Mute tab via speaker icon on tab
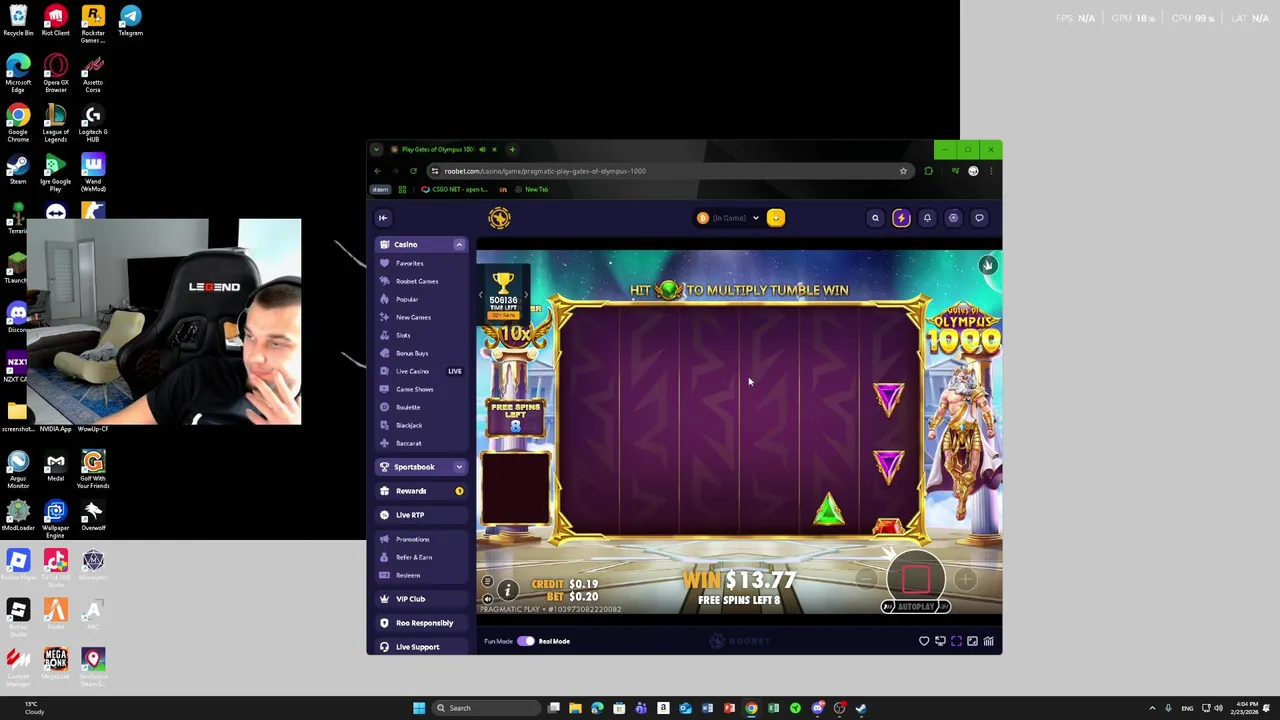The height and width of the screenshot is (720, 1280). pos(482,150)
